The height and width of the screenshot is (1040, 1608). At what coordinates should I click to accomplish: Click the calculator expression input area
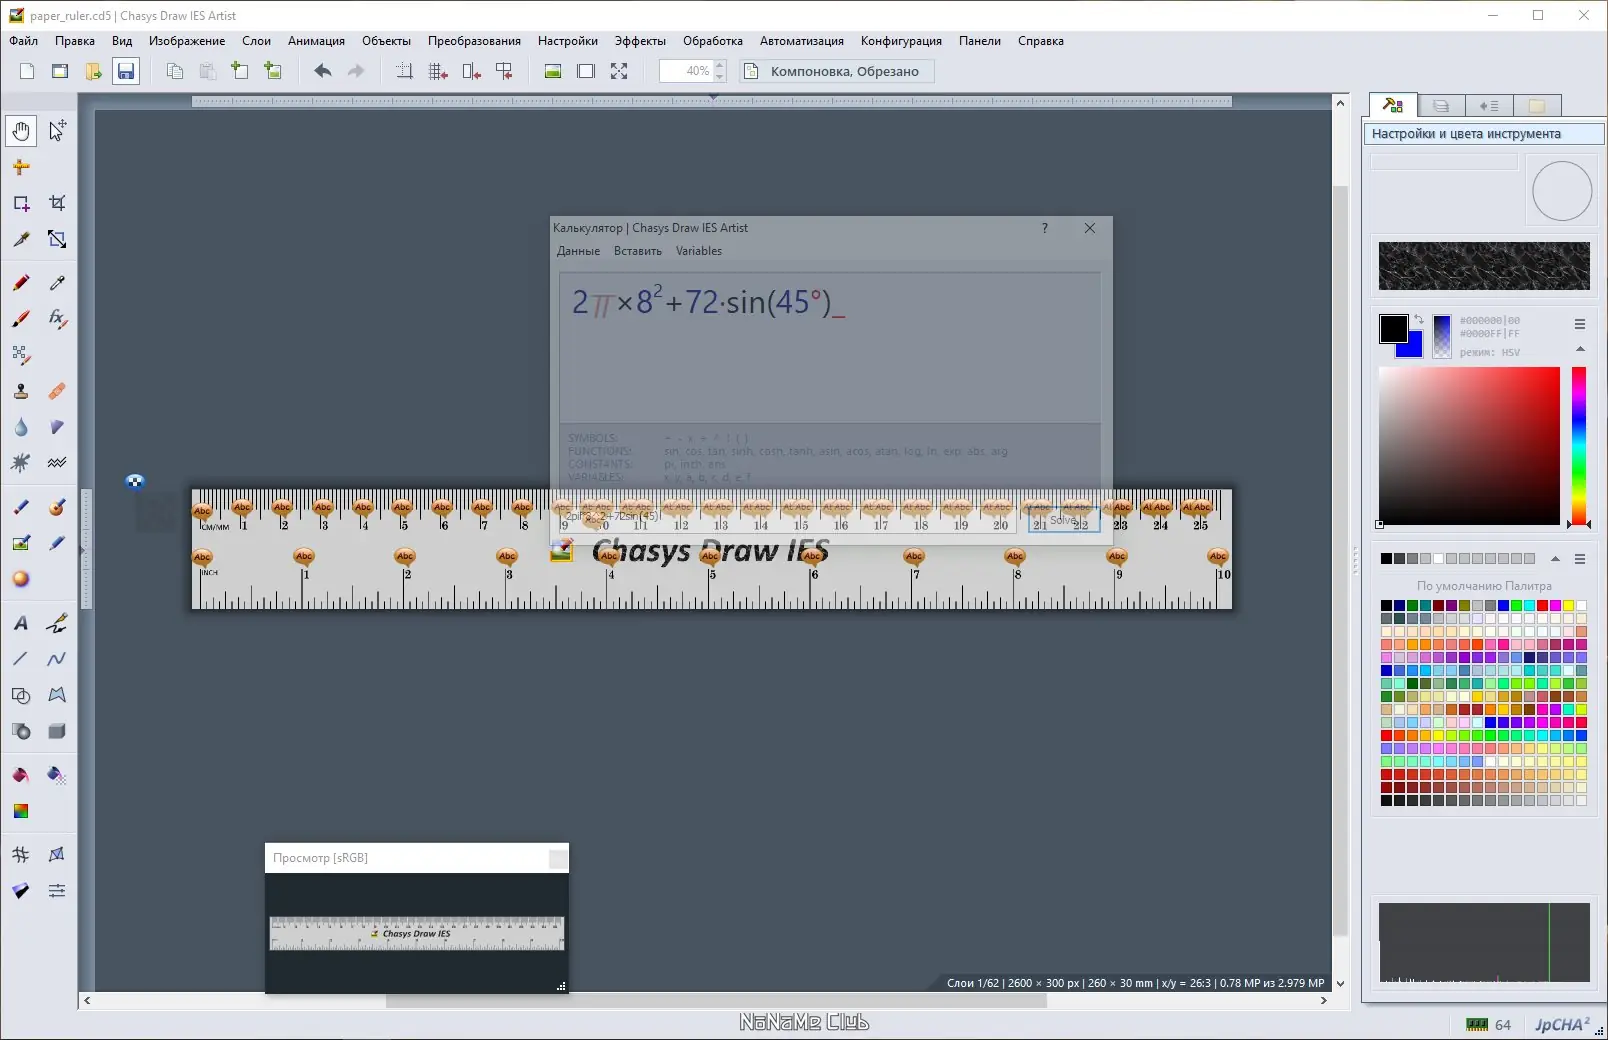click(x=830, y=347)
